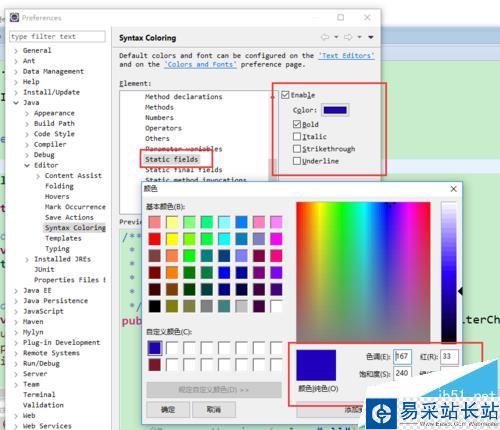Cancel color dialog with 取消 button

[x=214, y=409]
